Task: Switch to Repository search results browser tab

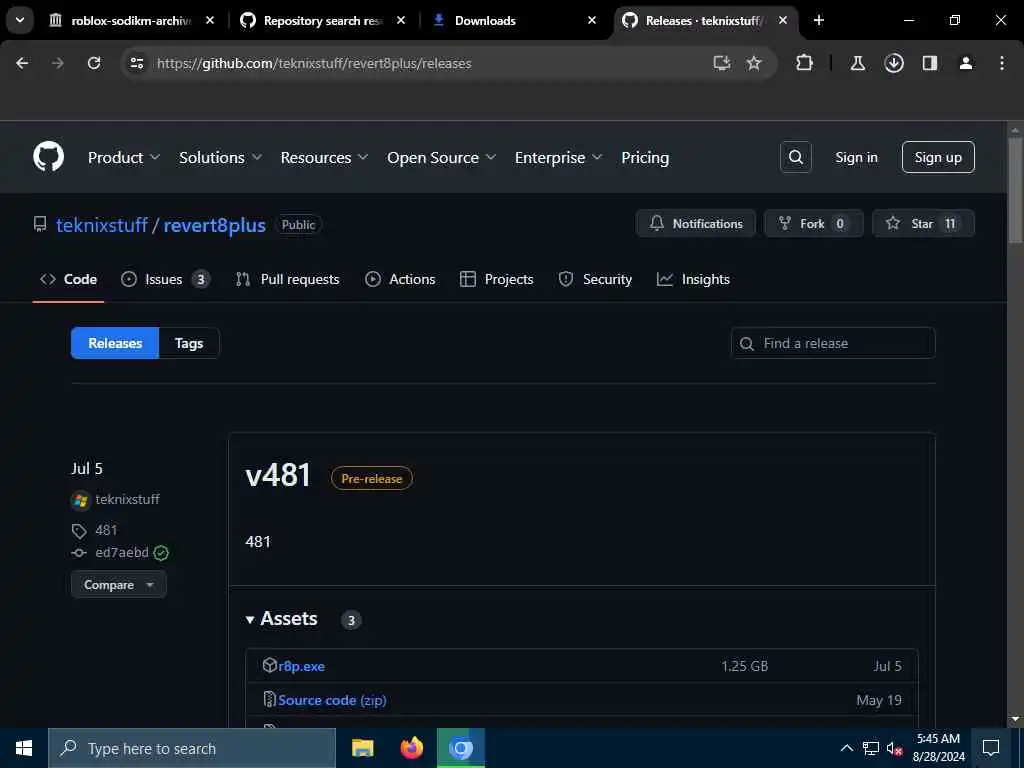Action: pyautogui.click(x=322, y=20)
